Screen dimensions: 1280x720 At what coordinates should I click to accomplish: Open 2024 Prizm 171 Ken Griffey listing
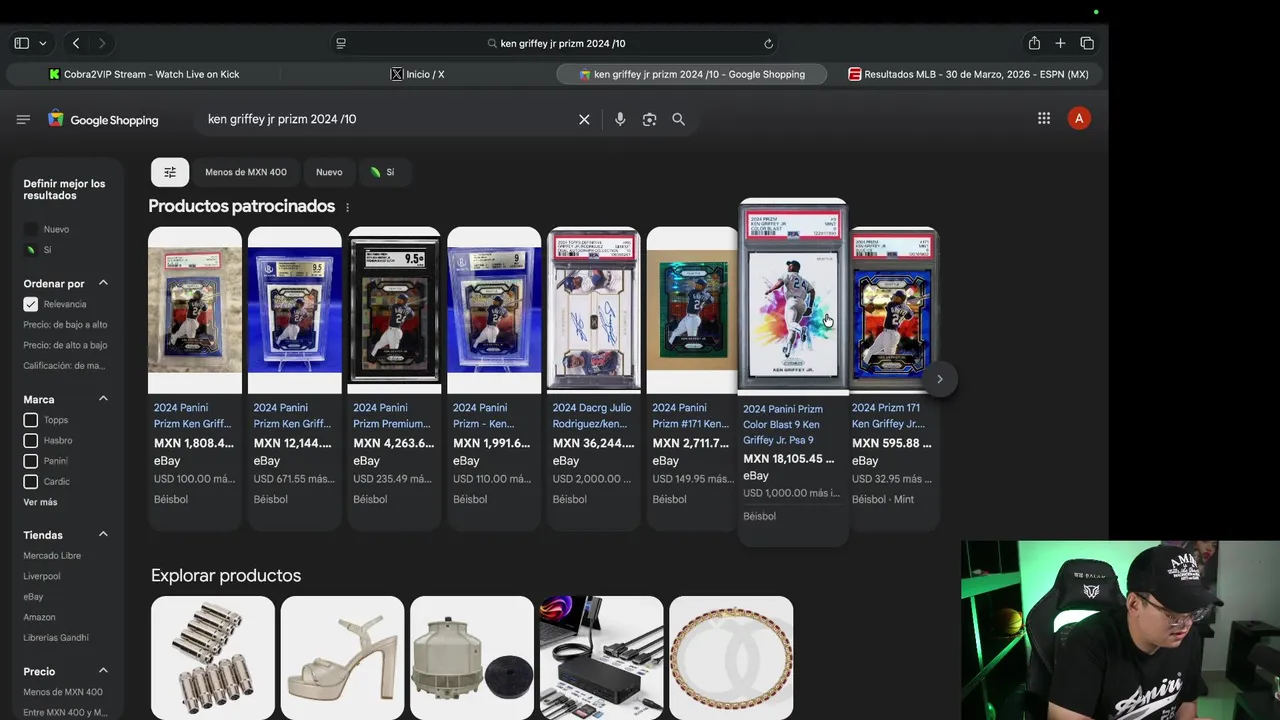coord(888,415)
